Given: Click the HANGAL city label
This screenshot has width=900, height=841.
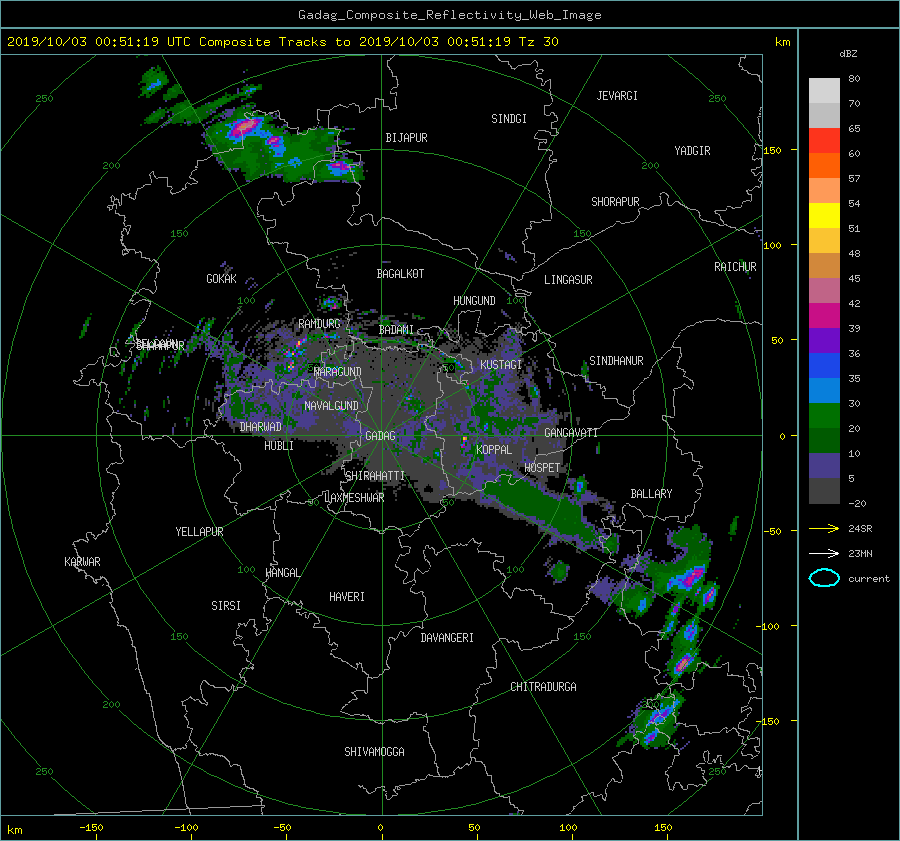Looking at the screenshot, I should (282, 573).
